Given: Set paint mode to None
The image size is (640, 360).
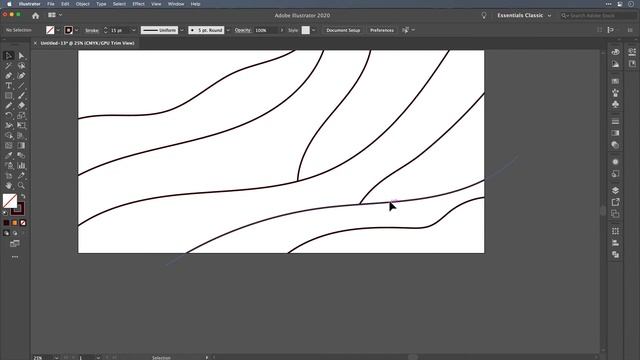Looking at the screenshot, I should pos(23,223).
